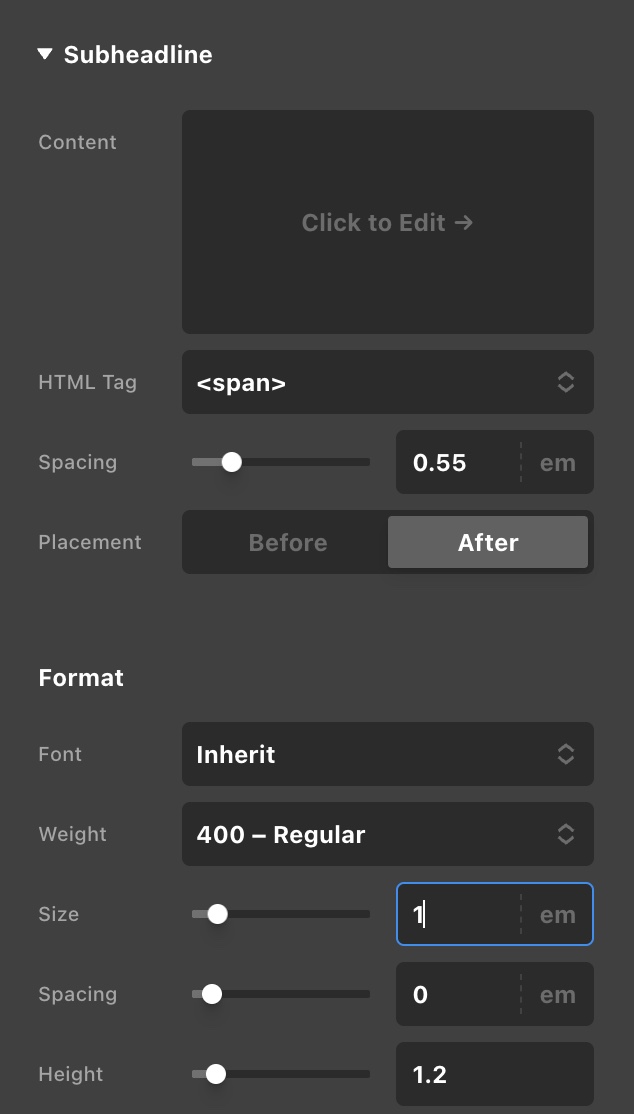
Task: Click the Weight dropdown chevron arrows icon
Action: tap(566, 834)
